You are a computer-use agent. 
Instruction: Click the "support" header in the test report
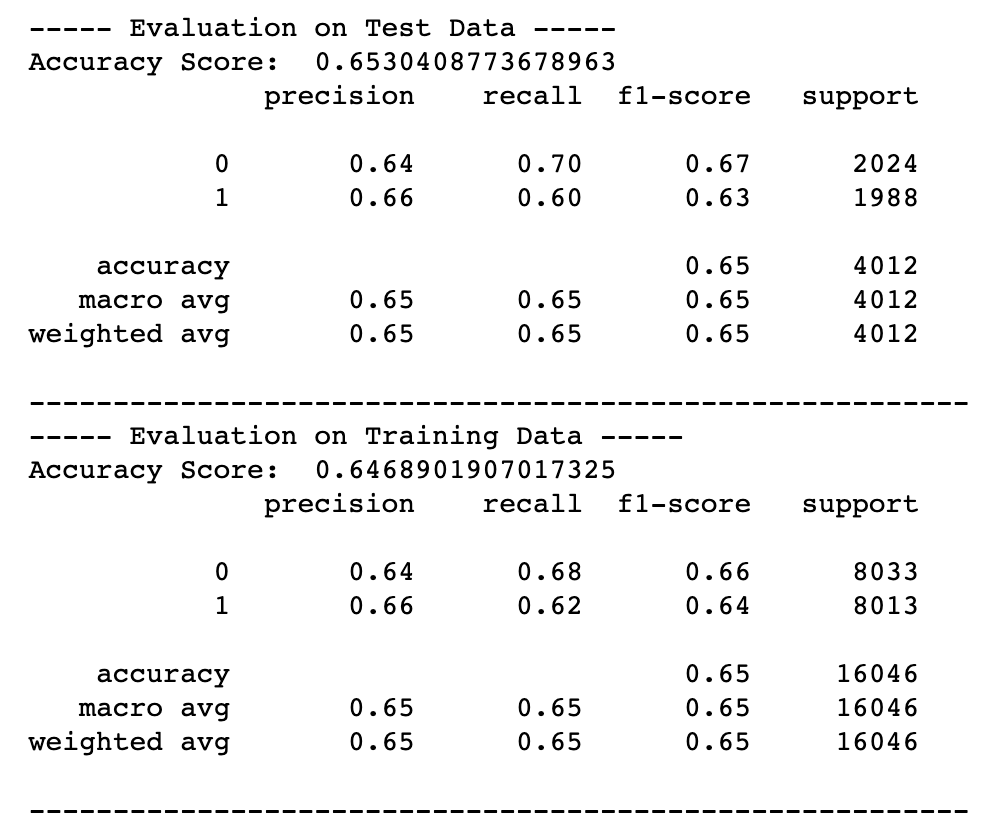[860, 97]
